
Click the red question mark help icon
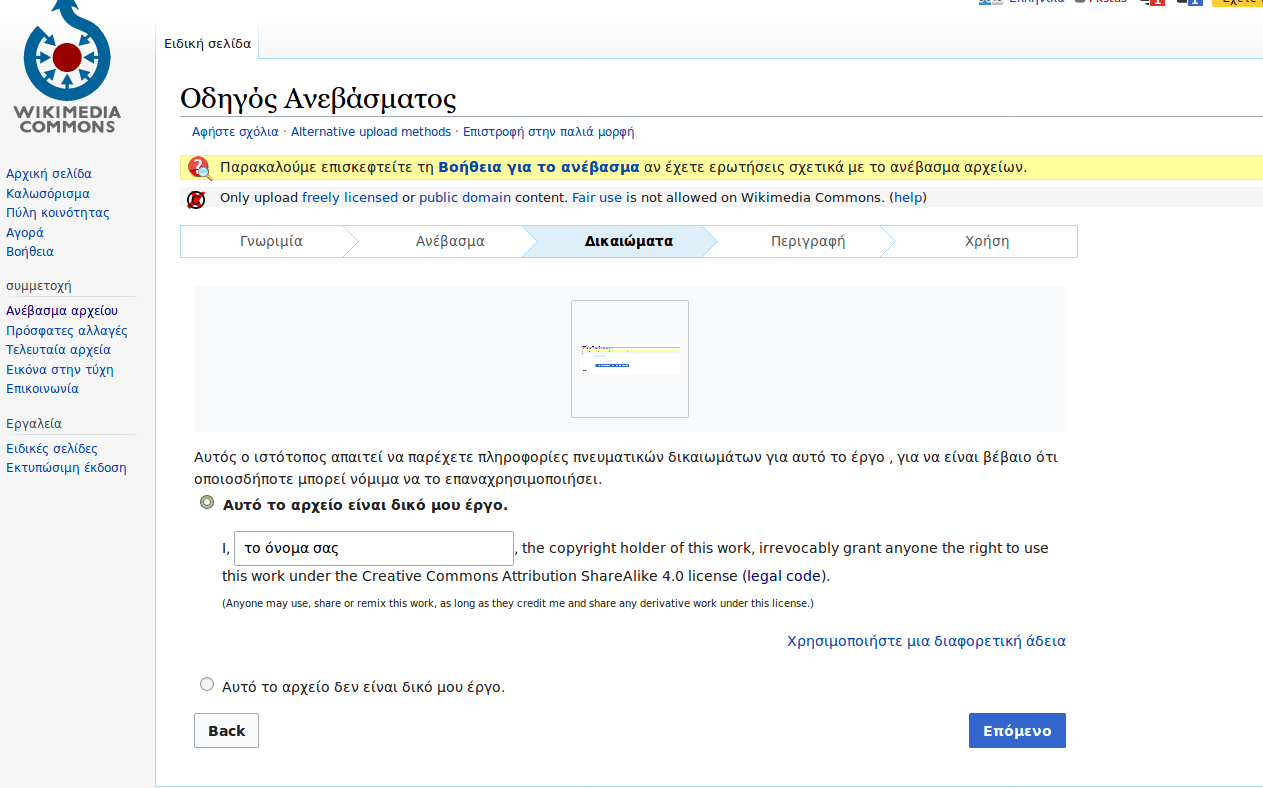(199, 168)
